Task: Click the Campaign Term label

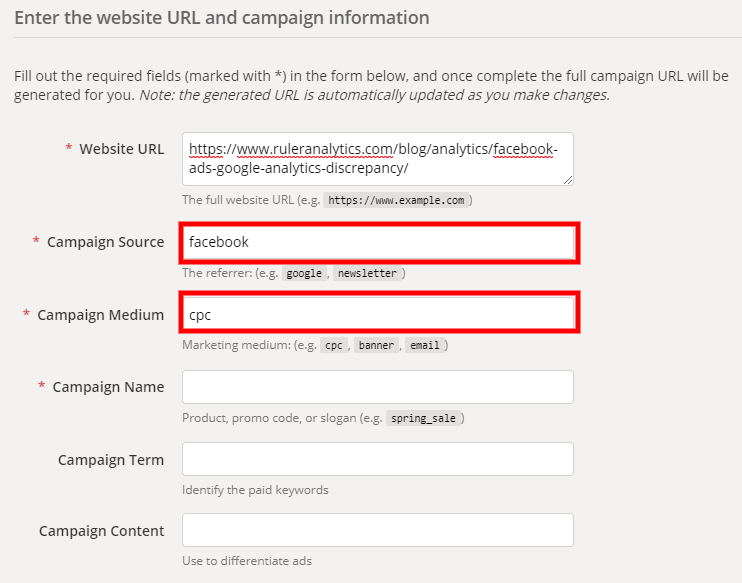Action: pos(111,460)
